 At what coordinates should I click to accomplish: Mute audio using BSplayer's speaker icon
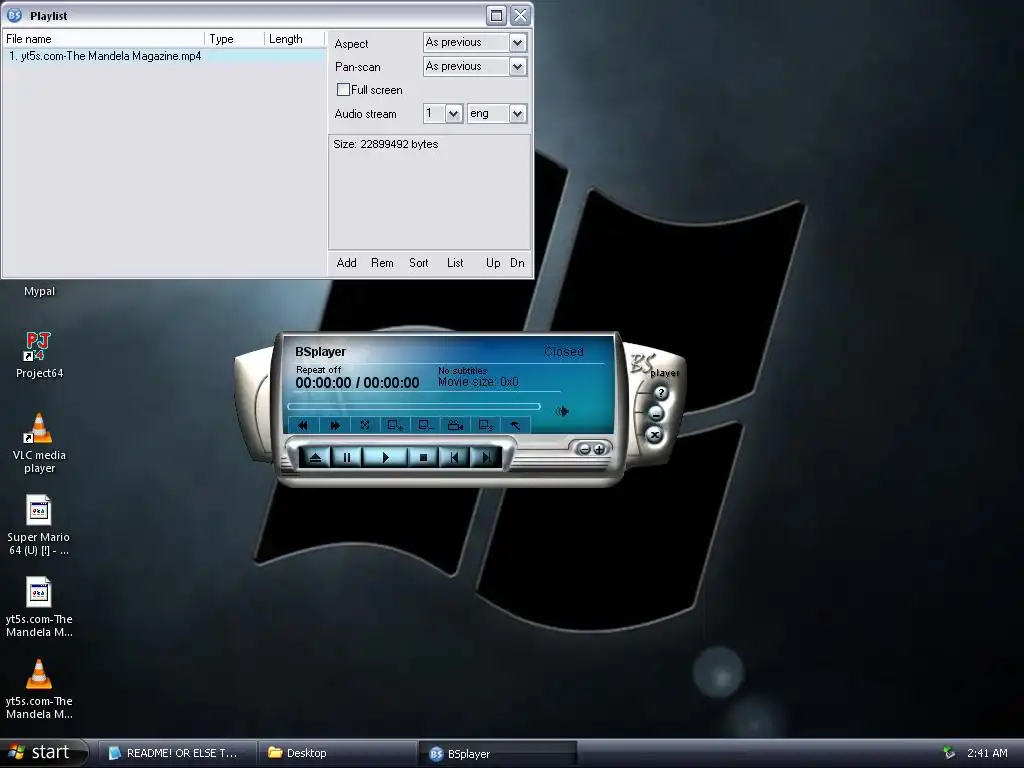pyautogui.click(x=562, y=411)
